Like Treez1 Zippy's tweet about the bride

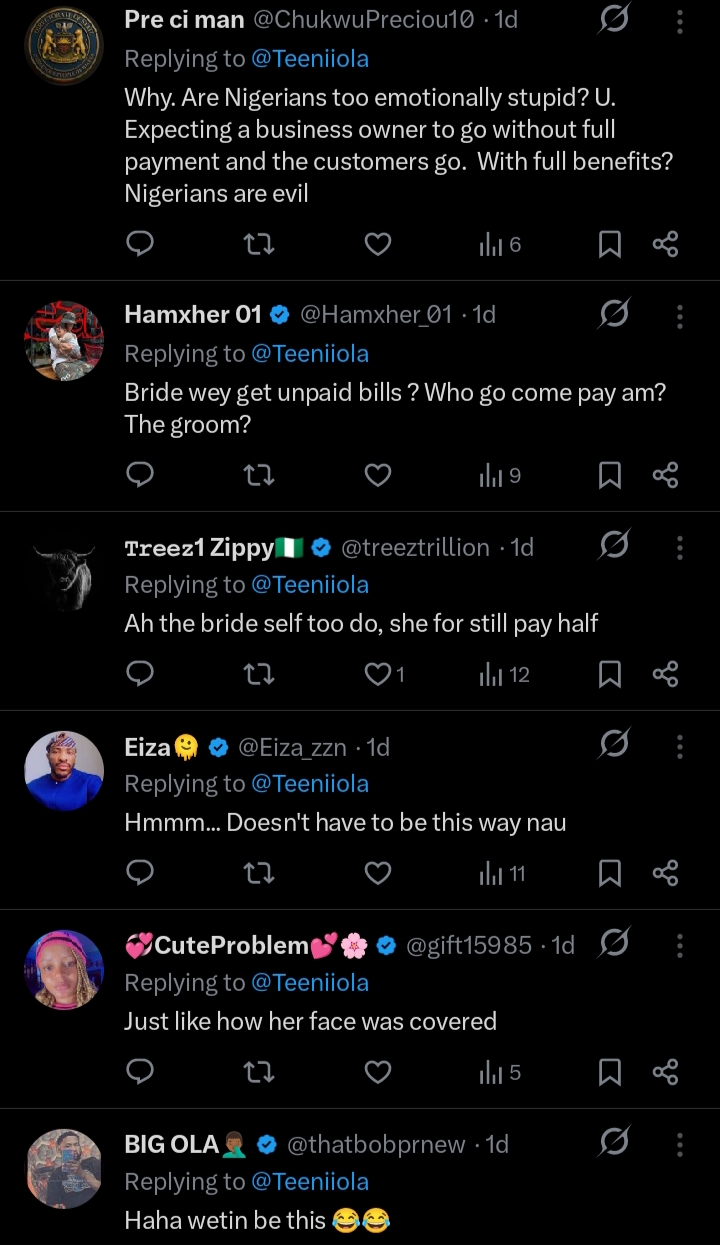coord(378,675)
